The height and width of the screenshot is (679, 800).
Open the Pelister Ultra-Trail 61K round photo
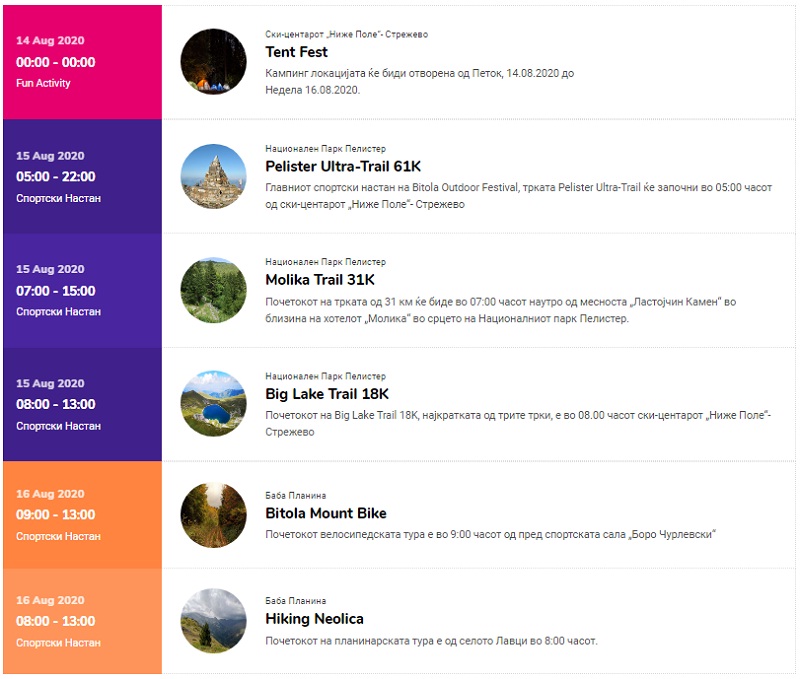pos(213,176)
